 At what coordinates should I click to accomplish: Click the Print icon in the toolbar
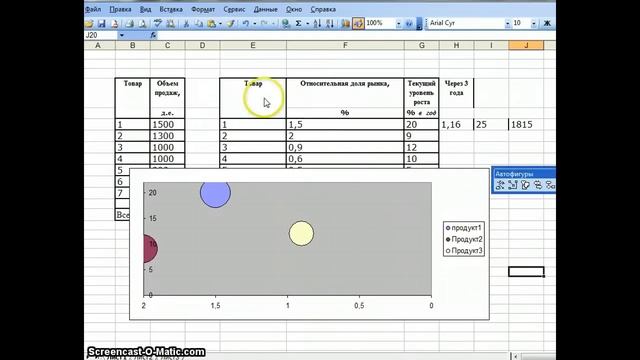(129, 24)
